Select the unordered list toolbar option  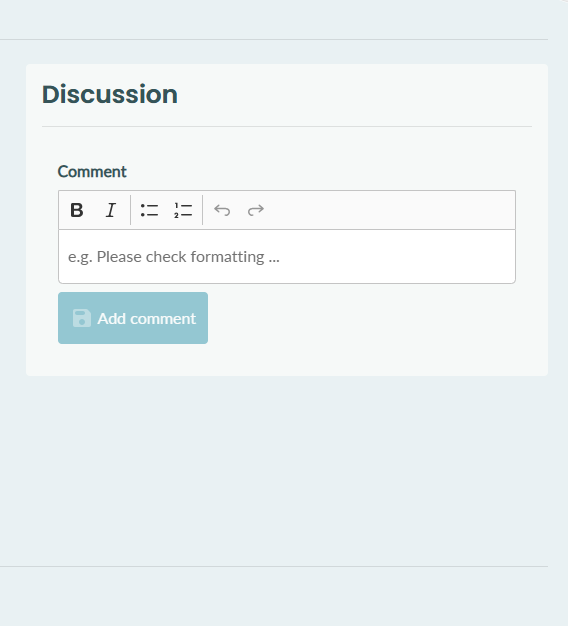(149, 210)
